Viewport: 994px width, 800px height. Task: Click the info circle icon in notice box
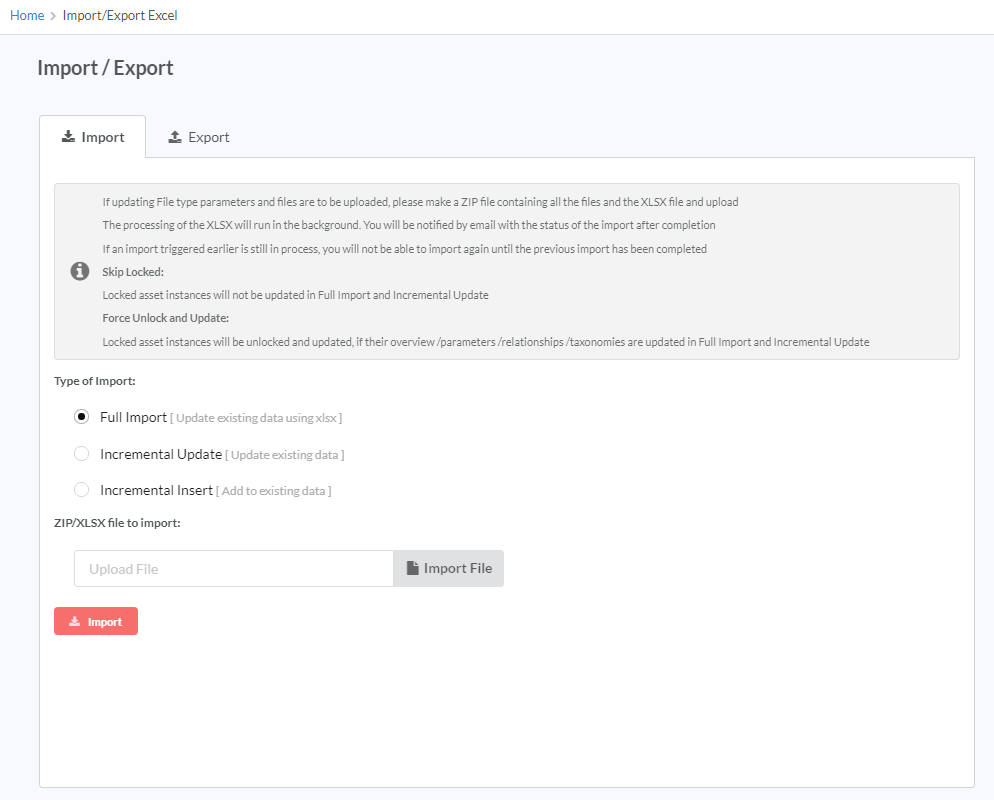(80, 271)
